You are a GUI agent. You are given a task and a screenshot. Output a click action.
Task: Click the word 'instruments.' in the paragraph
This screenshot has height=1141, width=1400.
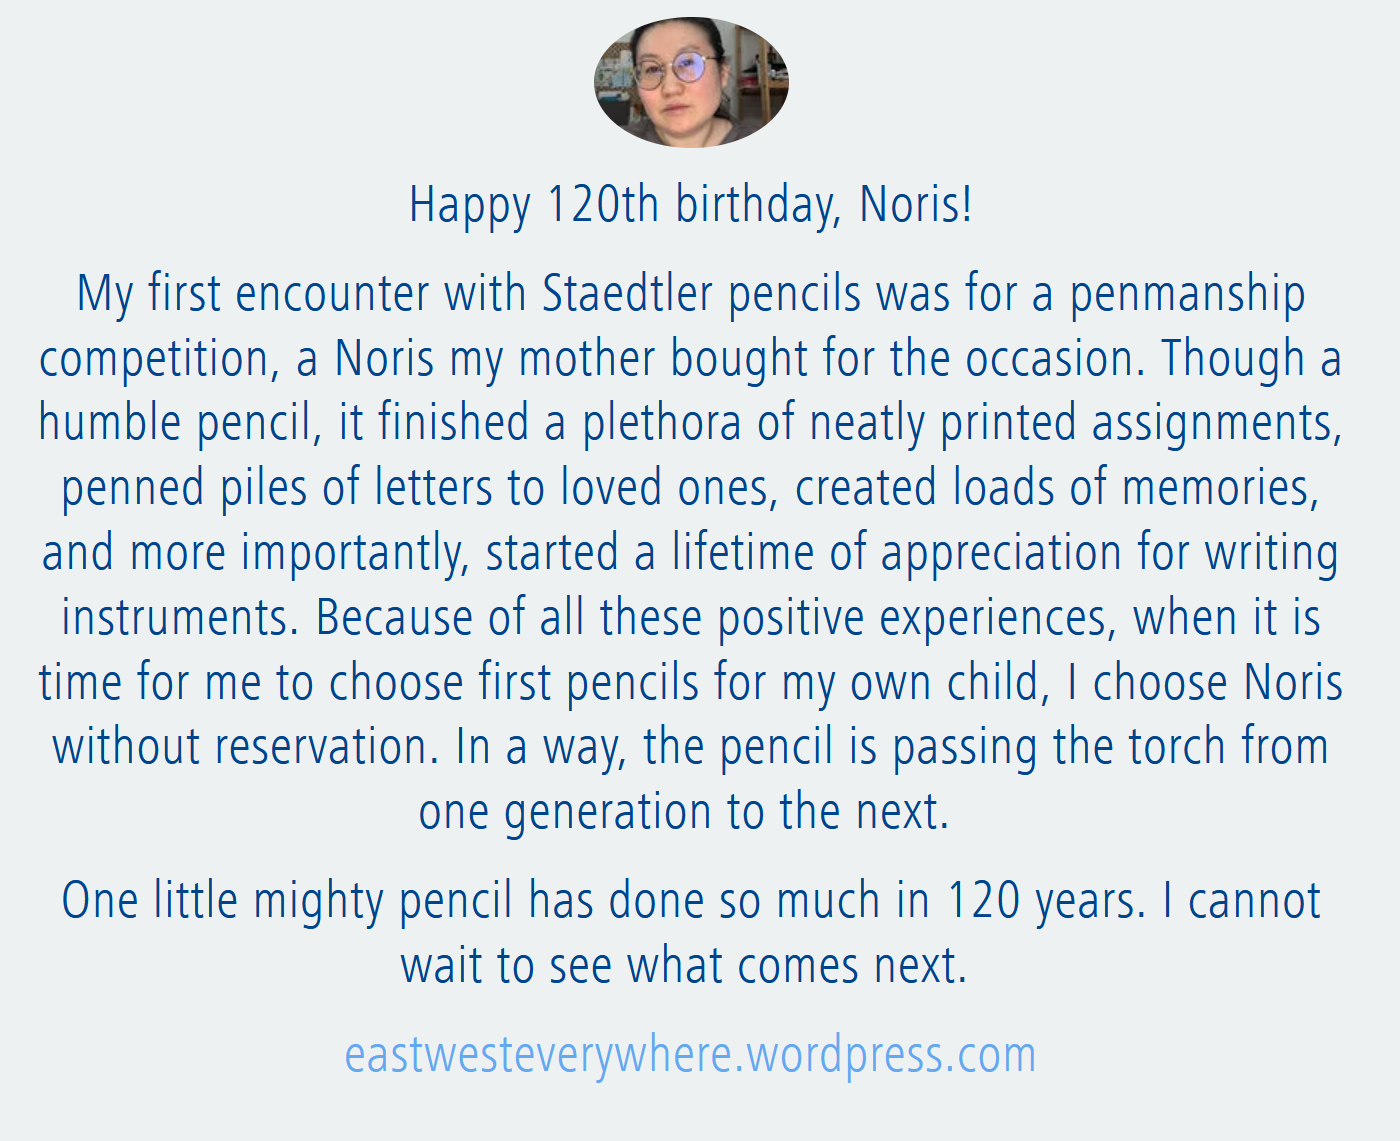181,618
